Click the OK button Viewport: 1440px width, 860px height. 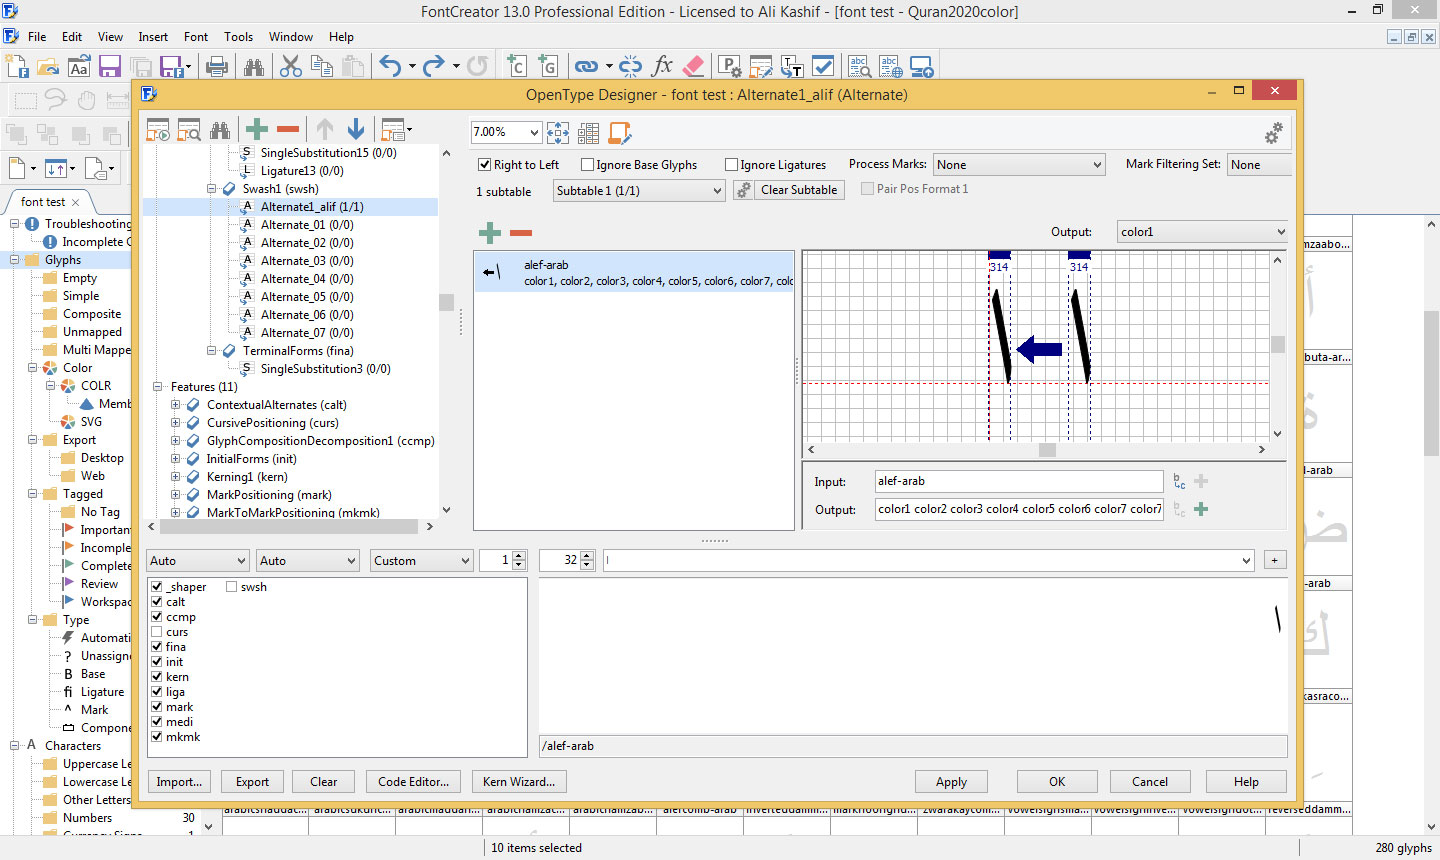(1057, 782)
